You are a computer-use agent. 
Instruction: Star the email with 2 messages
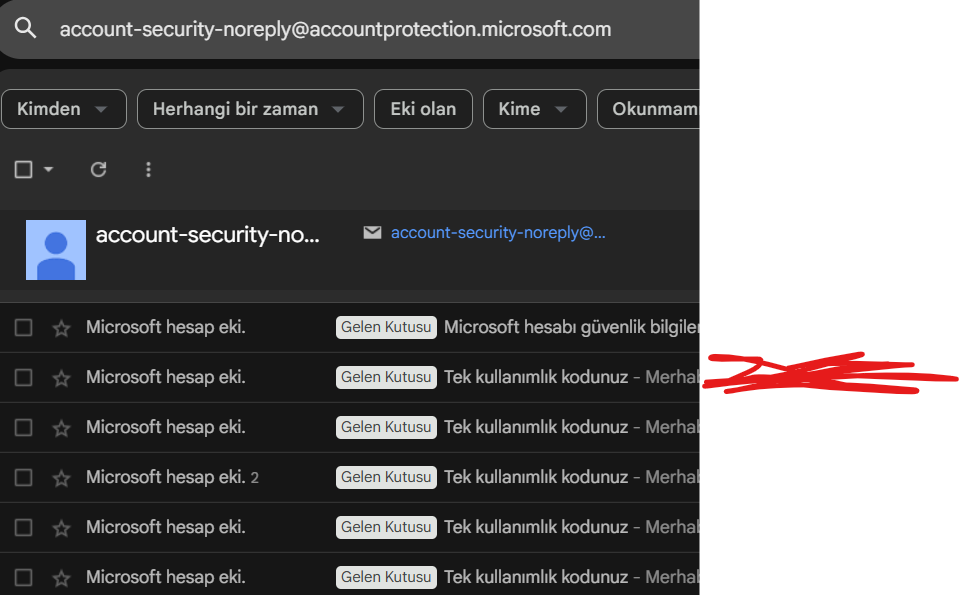[61, 478]
